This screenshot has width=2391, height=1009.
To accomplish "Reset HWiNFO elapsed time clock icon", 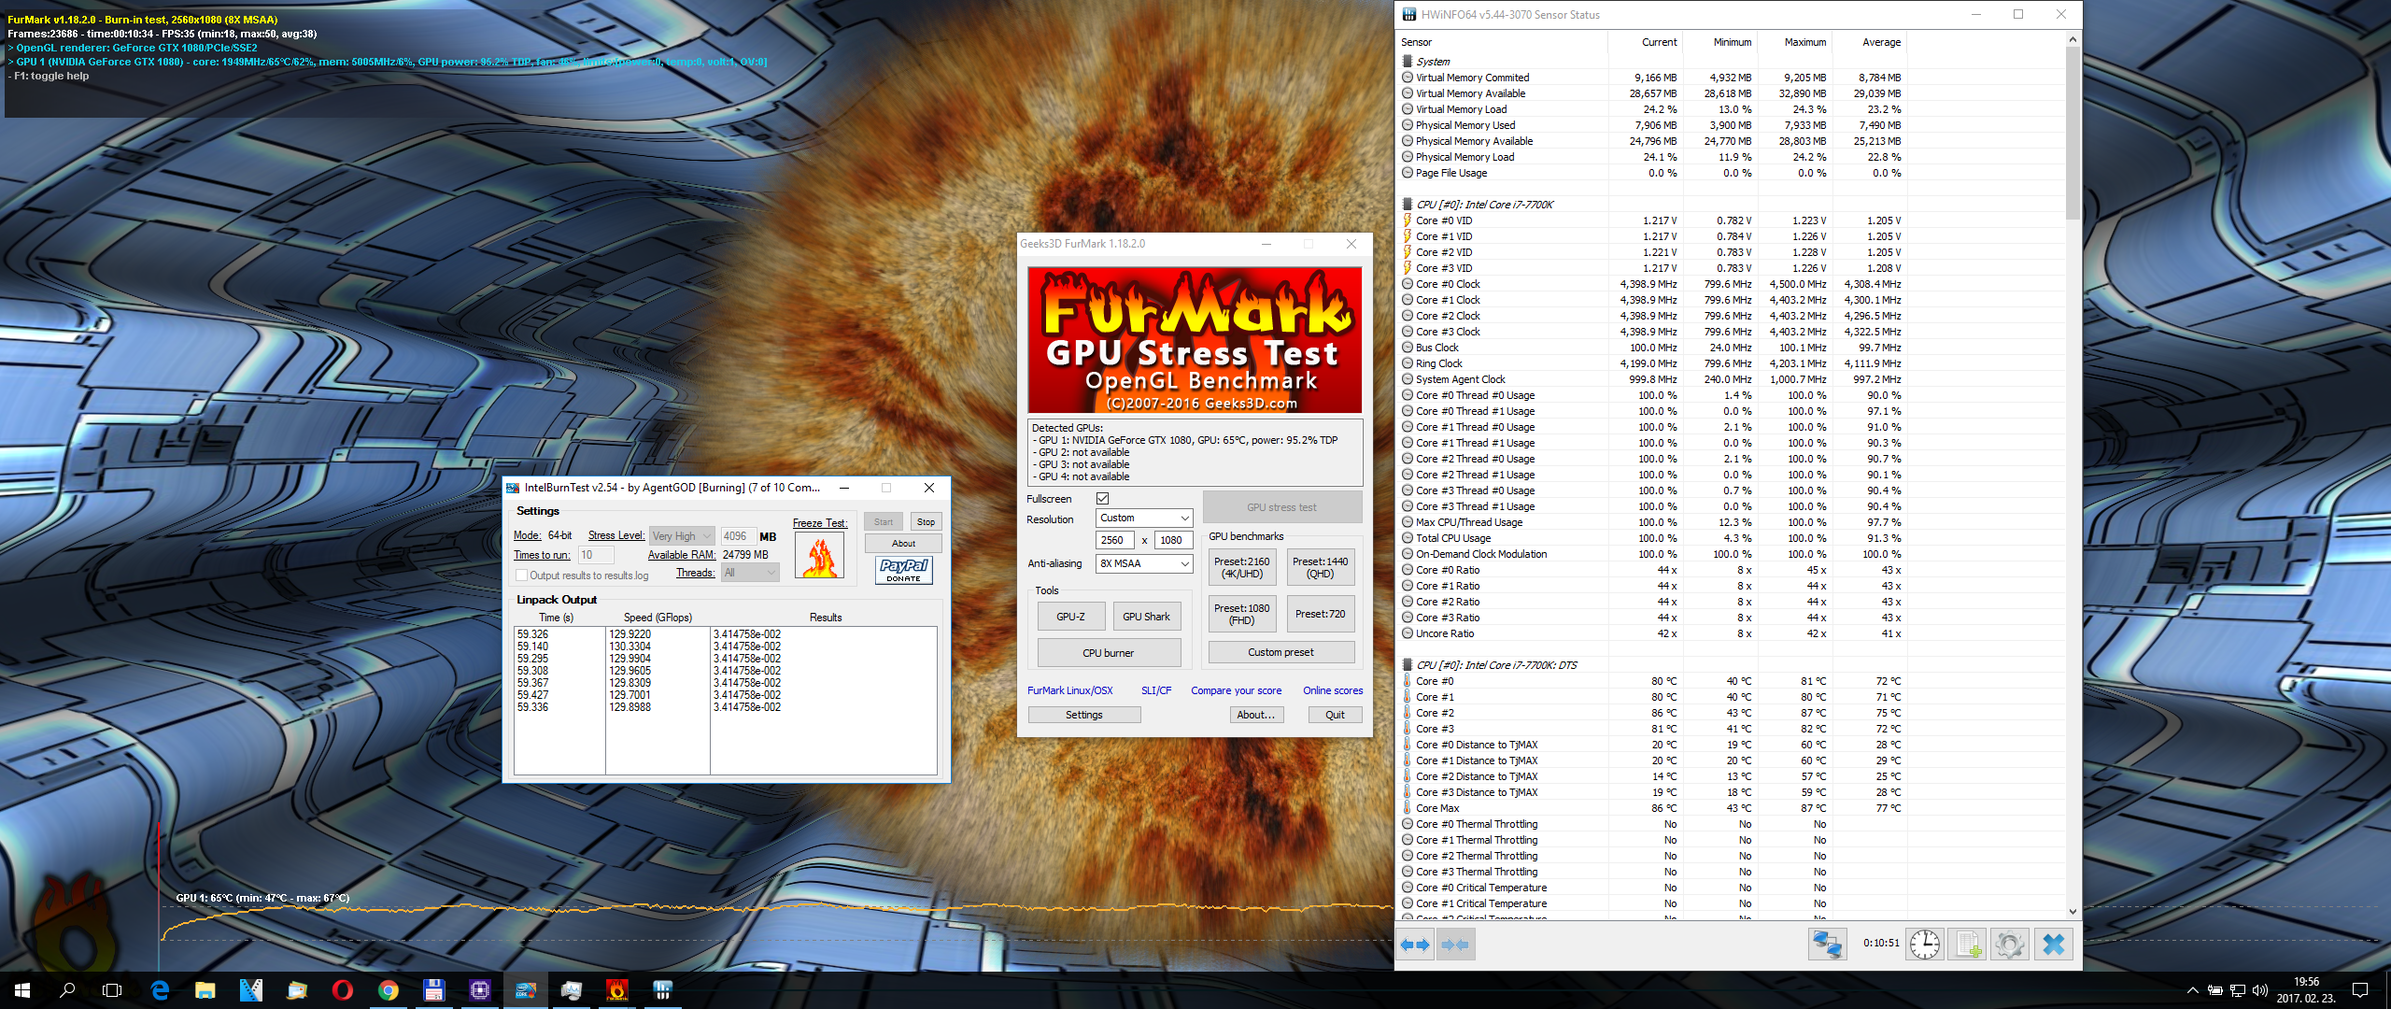I will [1924, 944].
